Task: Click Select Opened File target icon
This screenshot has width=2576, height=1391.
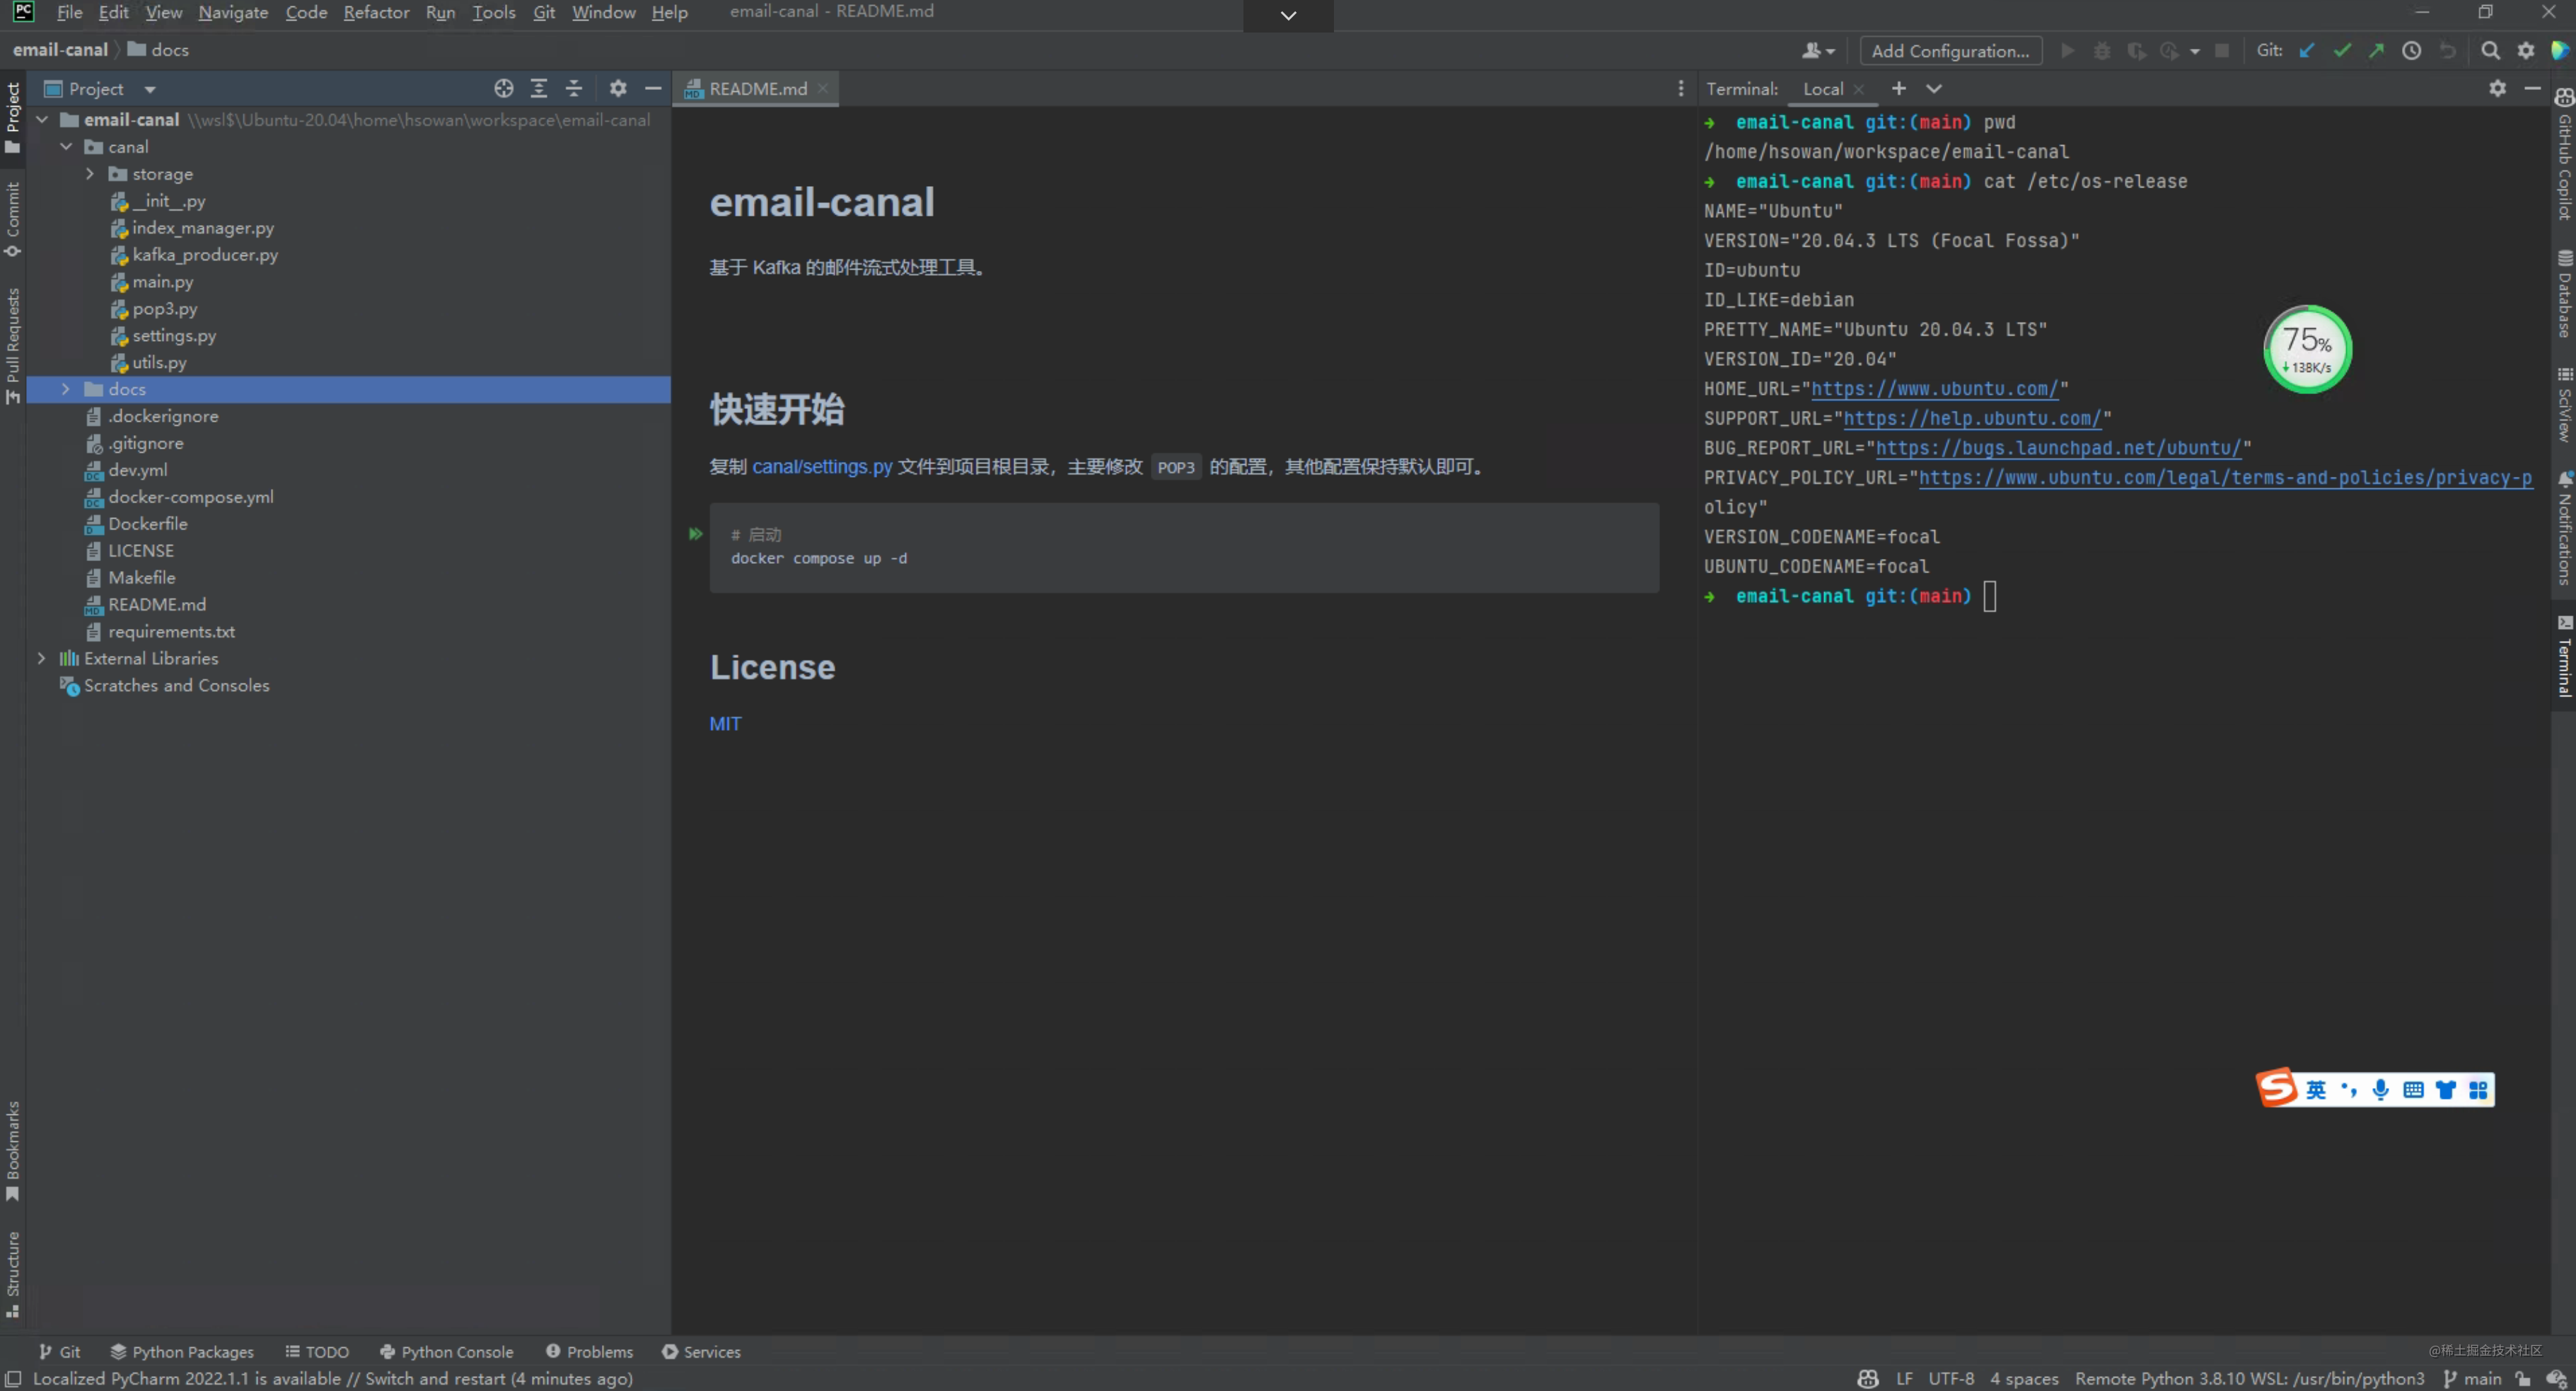Action: coord(504,89)
